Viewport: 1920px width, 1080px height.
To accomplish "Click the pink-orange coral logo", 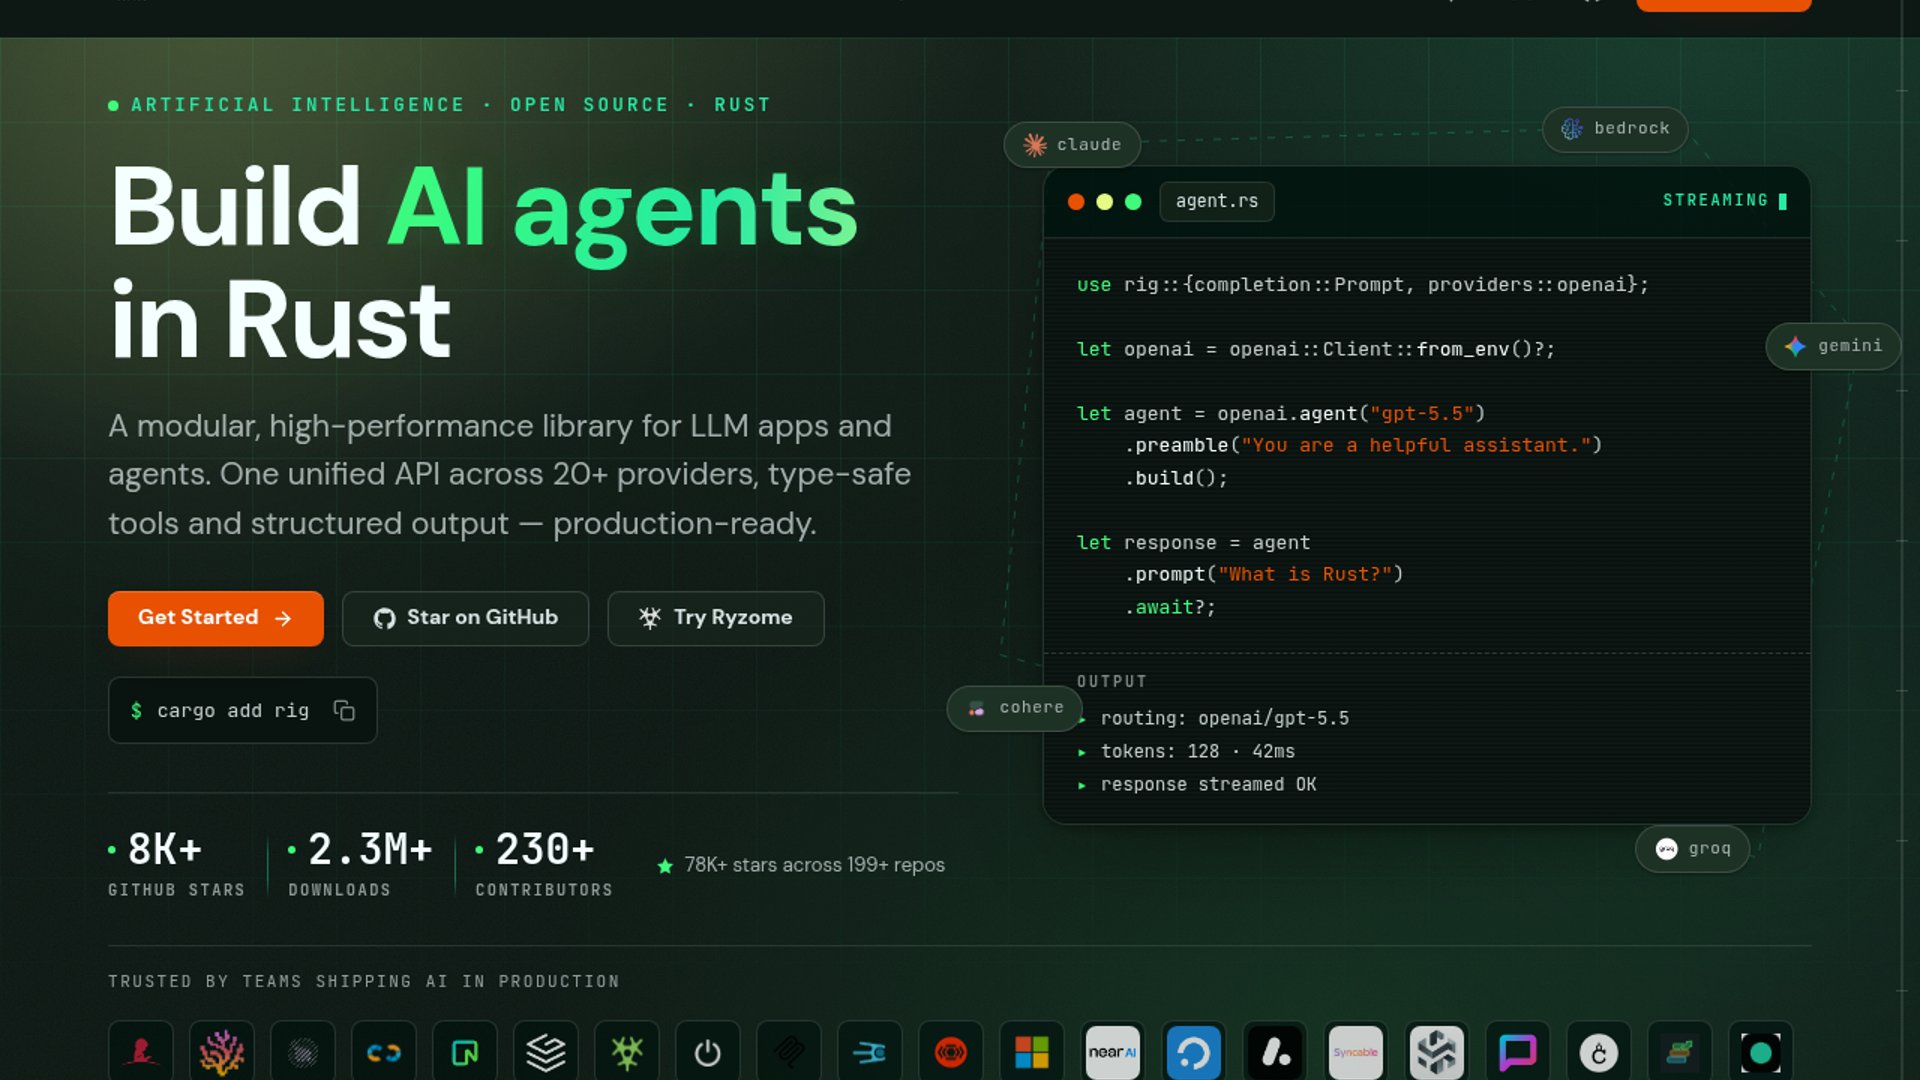I will pyautogui.click(x=222, y=1052).
